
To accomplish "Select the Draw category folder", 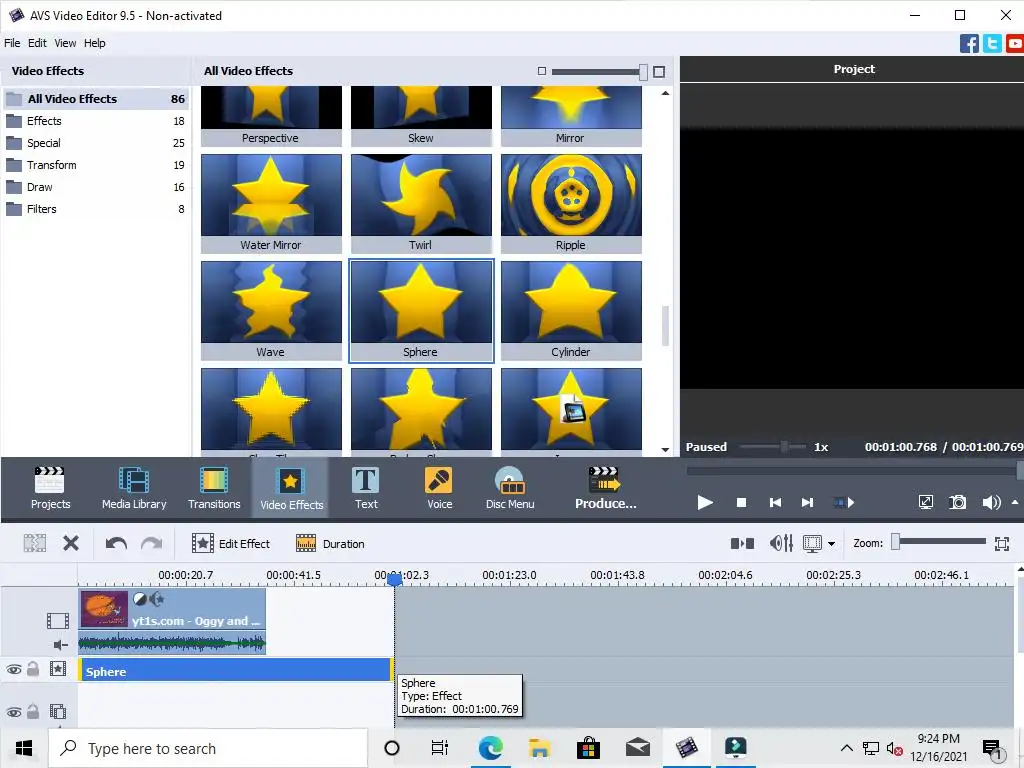I will click(x=95, y=187).
